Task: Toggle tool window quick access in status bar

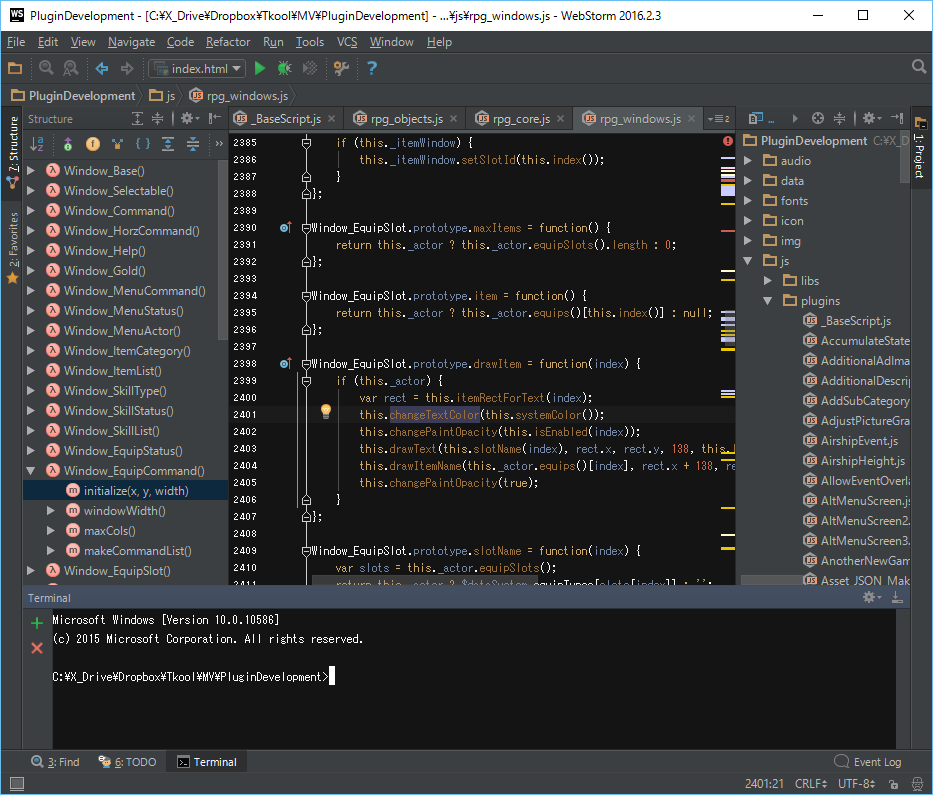Action: (17, 784)
